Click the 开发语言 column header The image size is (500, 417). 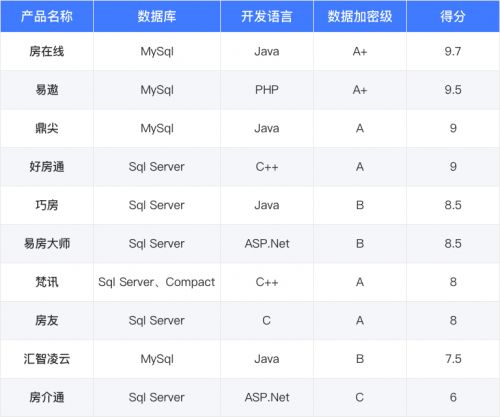[267, 16]
